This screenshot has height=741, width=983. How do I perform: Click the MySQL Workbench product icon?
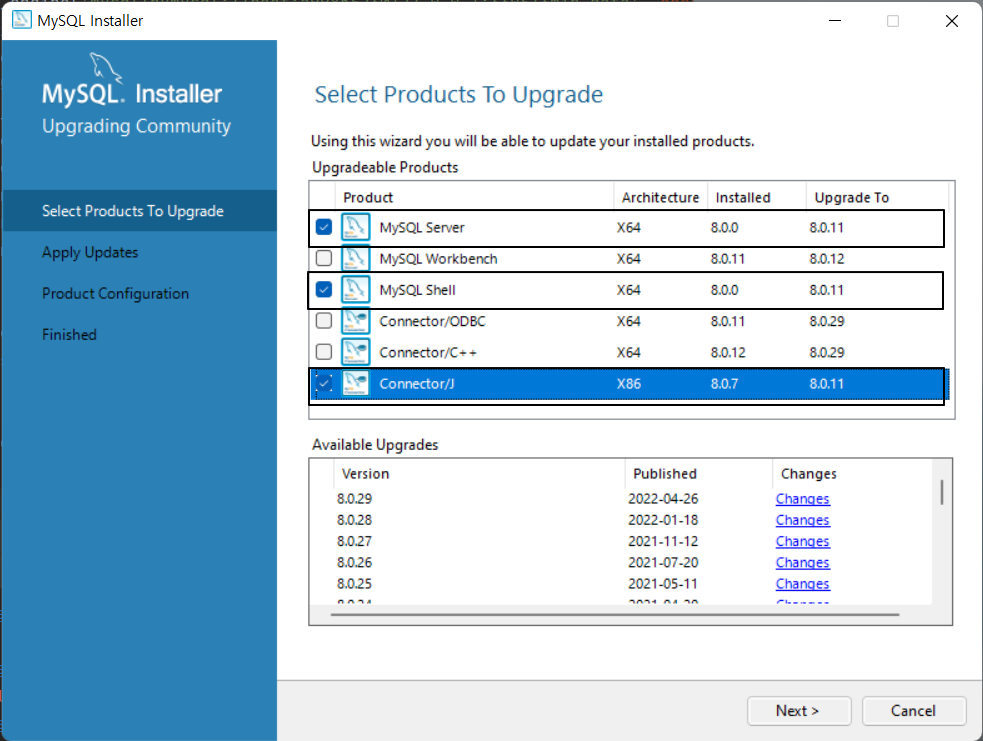[355, 258]
